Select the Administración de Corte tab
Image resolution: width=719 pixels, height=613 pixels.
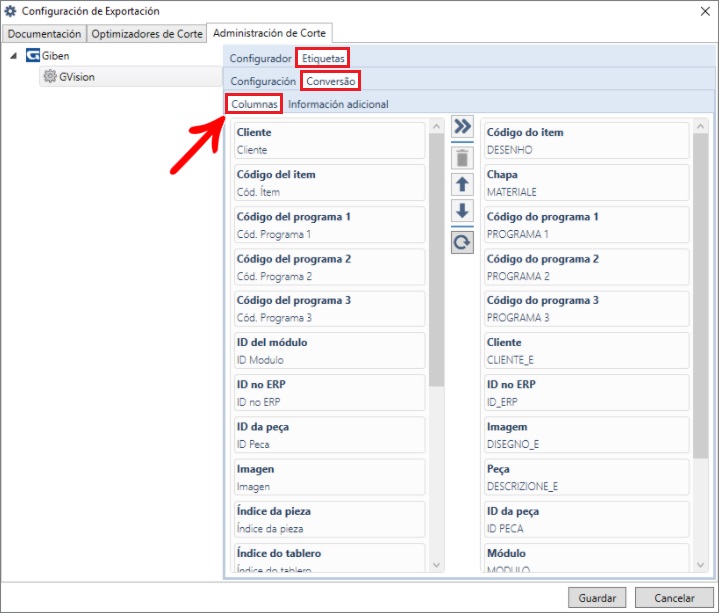coord(269,33)
